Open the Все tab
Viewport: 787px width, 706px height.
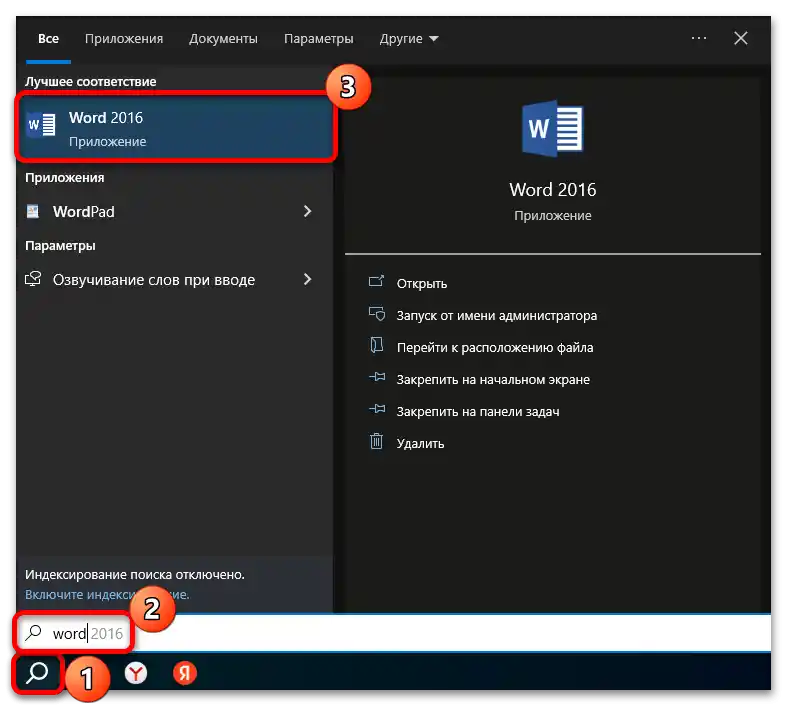tap(48, 39)
